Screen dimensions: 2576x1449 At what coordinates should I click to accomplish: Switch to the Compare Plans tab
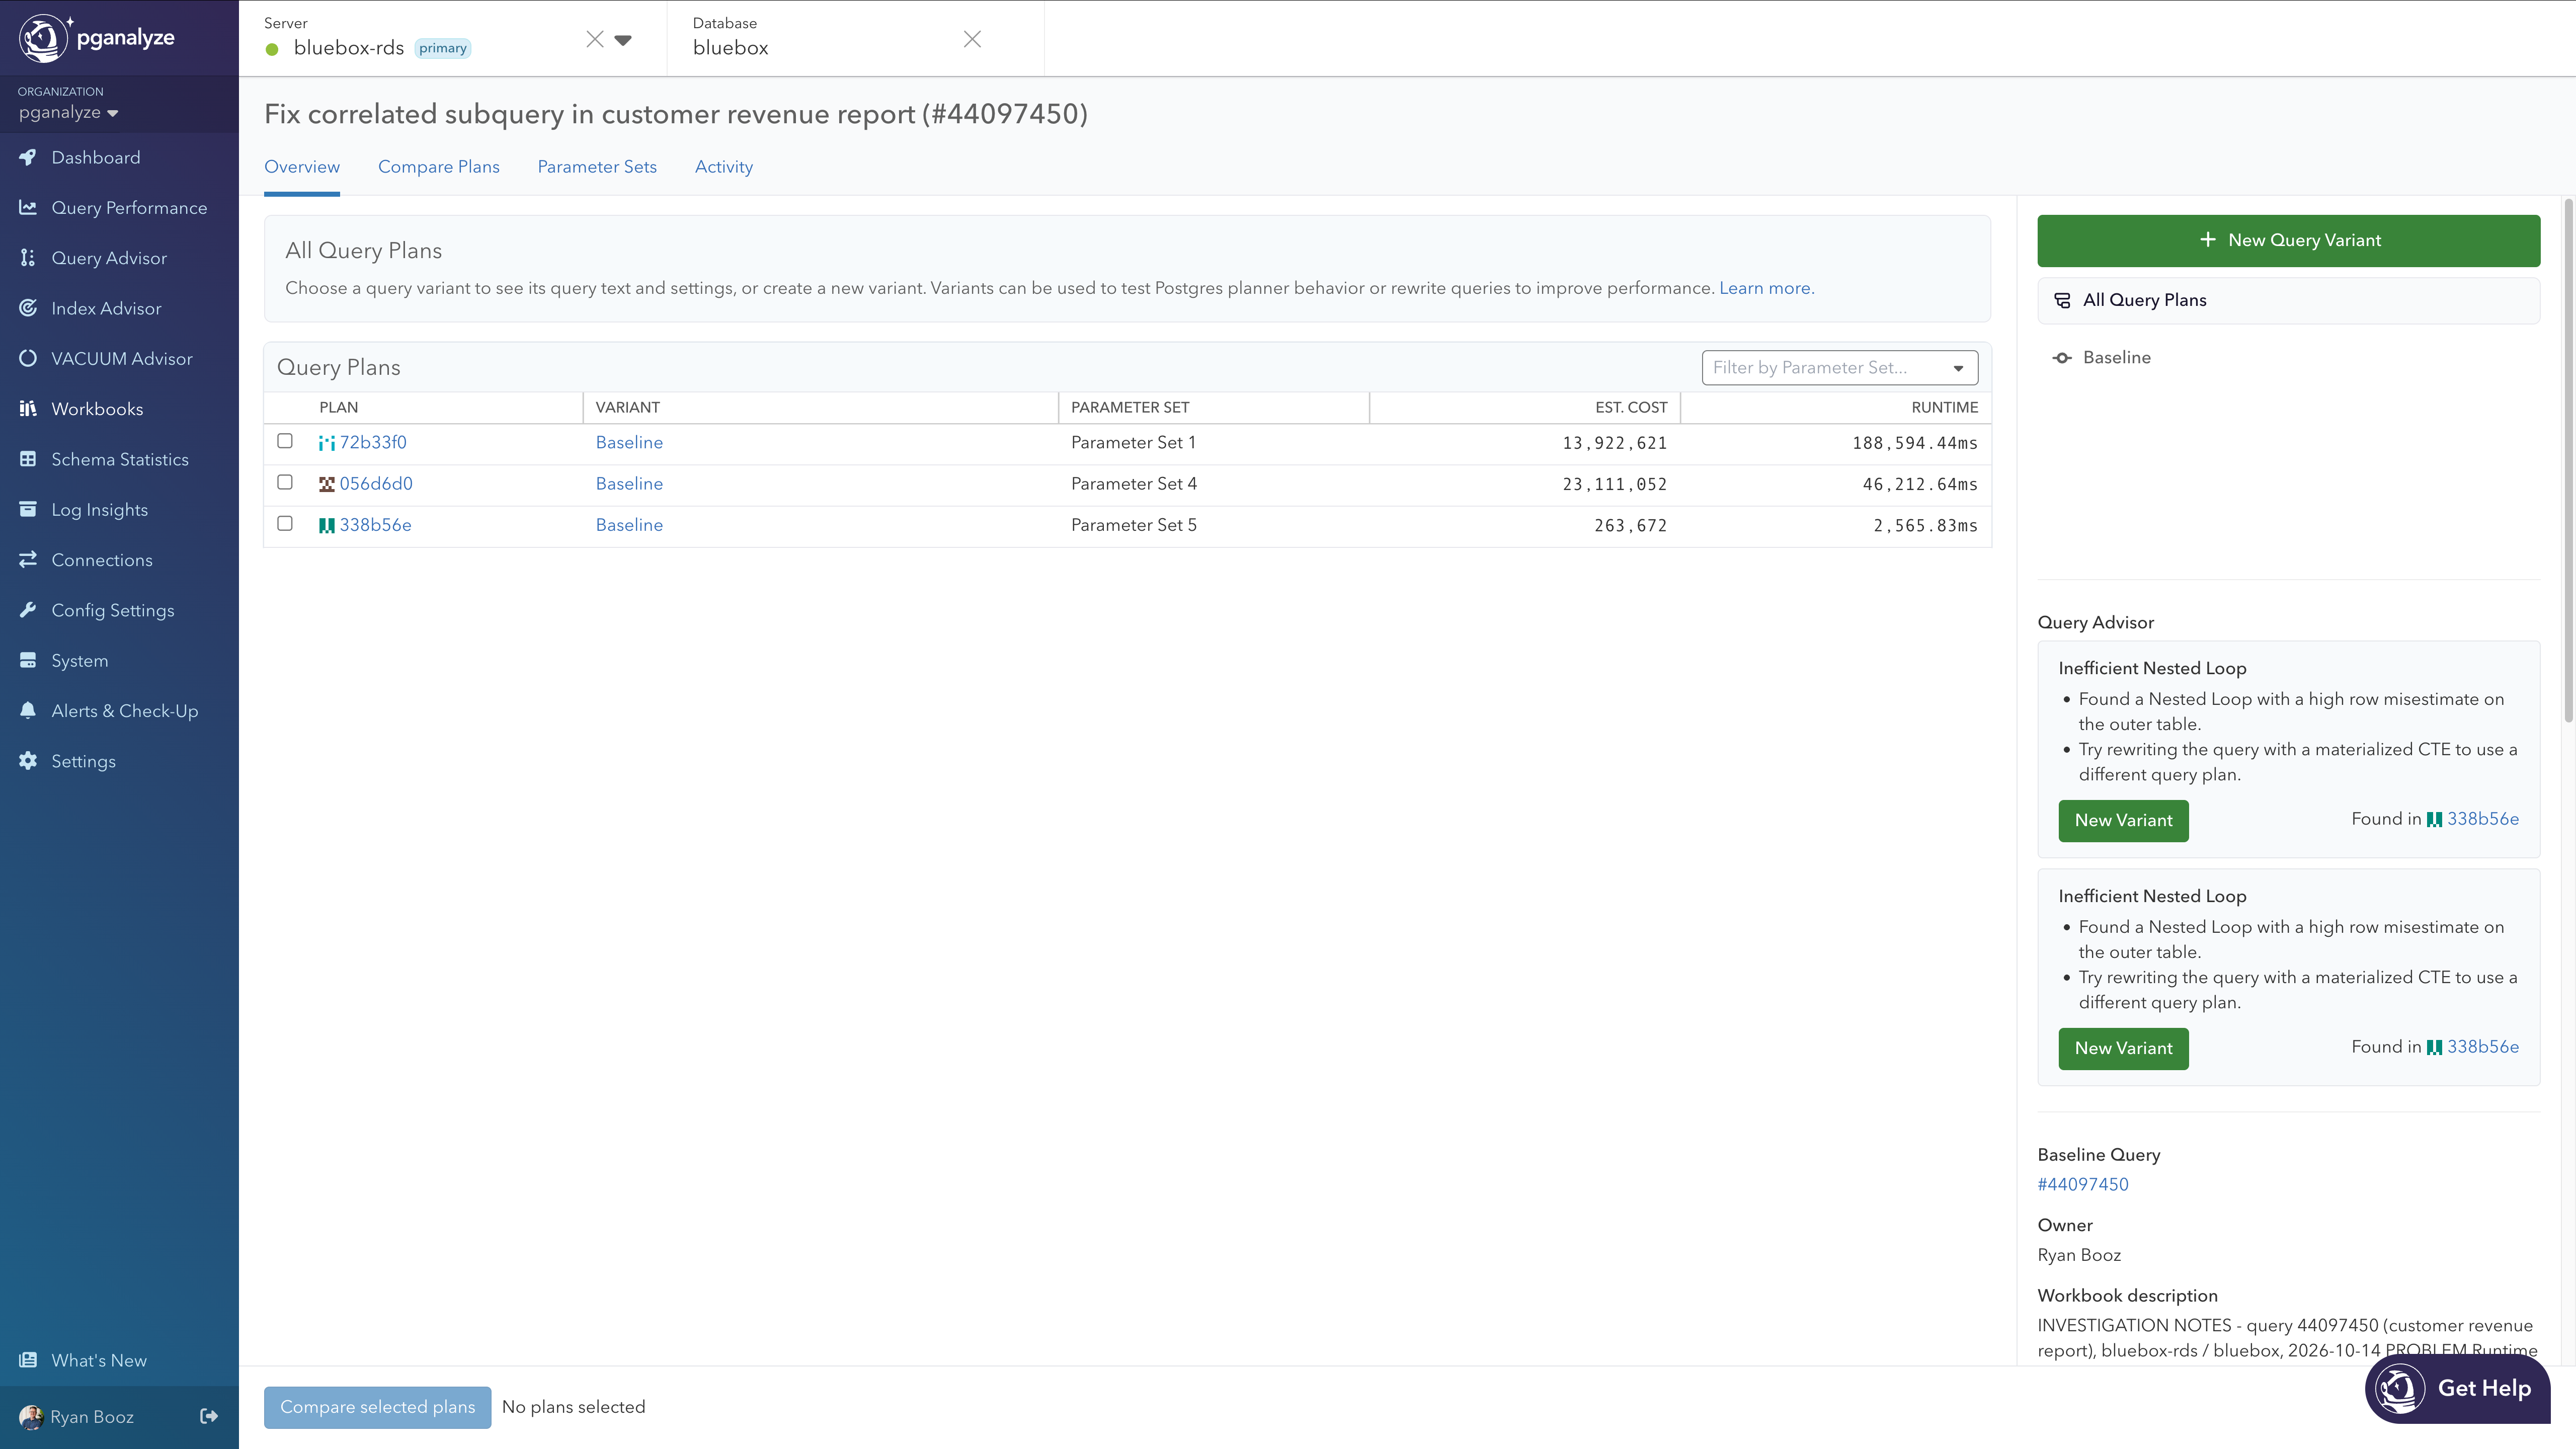439,167
